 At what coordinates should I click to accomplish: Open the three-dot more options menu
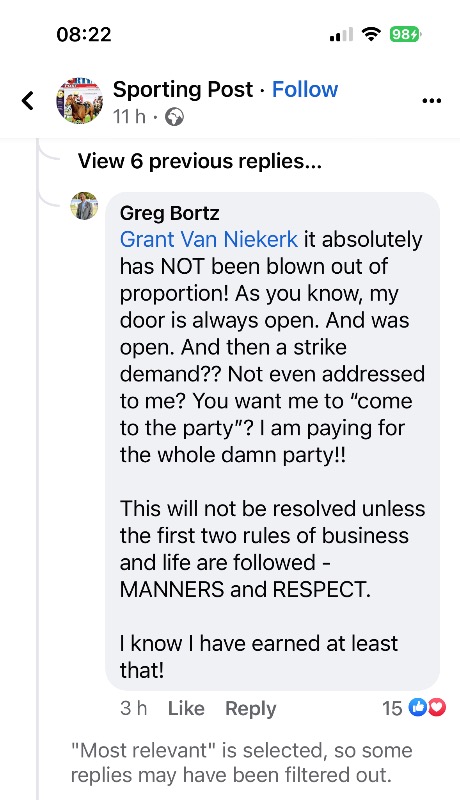coord(431,101)
